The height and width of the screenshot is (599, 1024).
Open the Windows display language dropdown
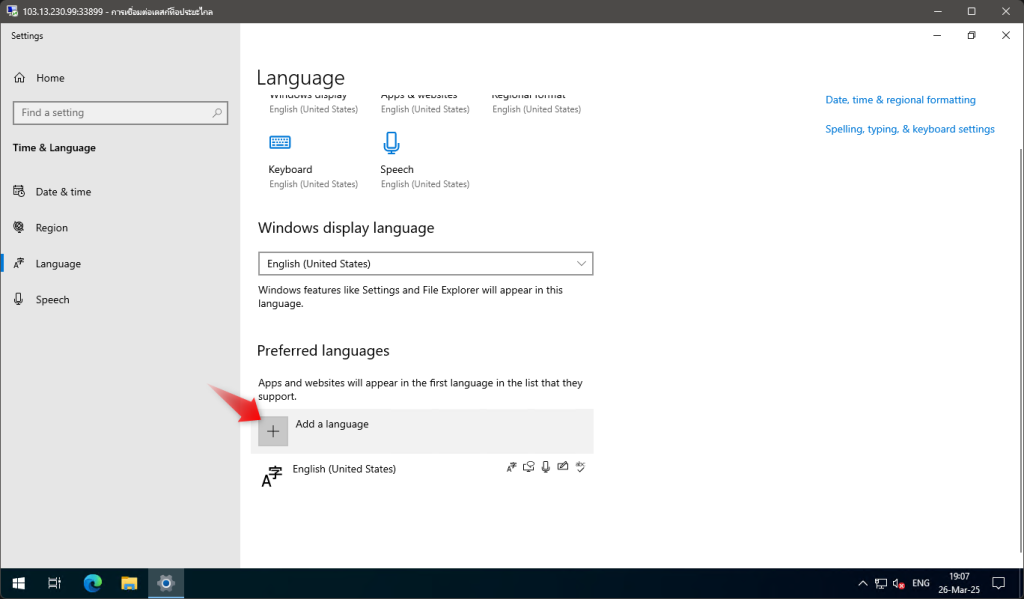point(426,264)
